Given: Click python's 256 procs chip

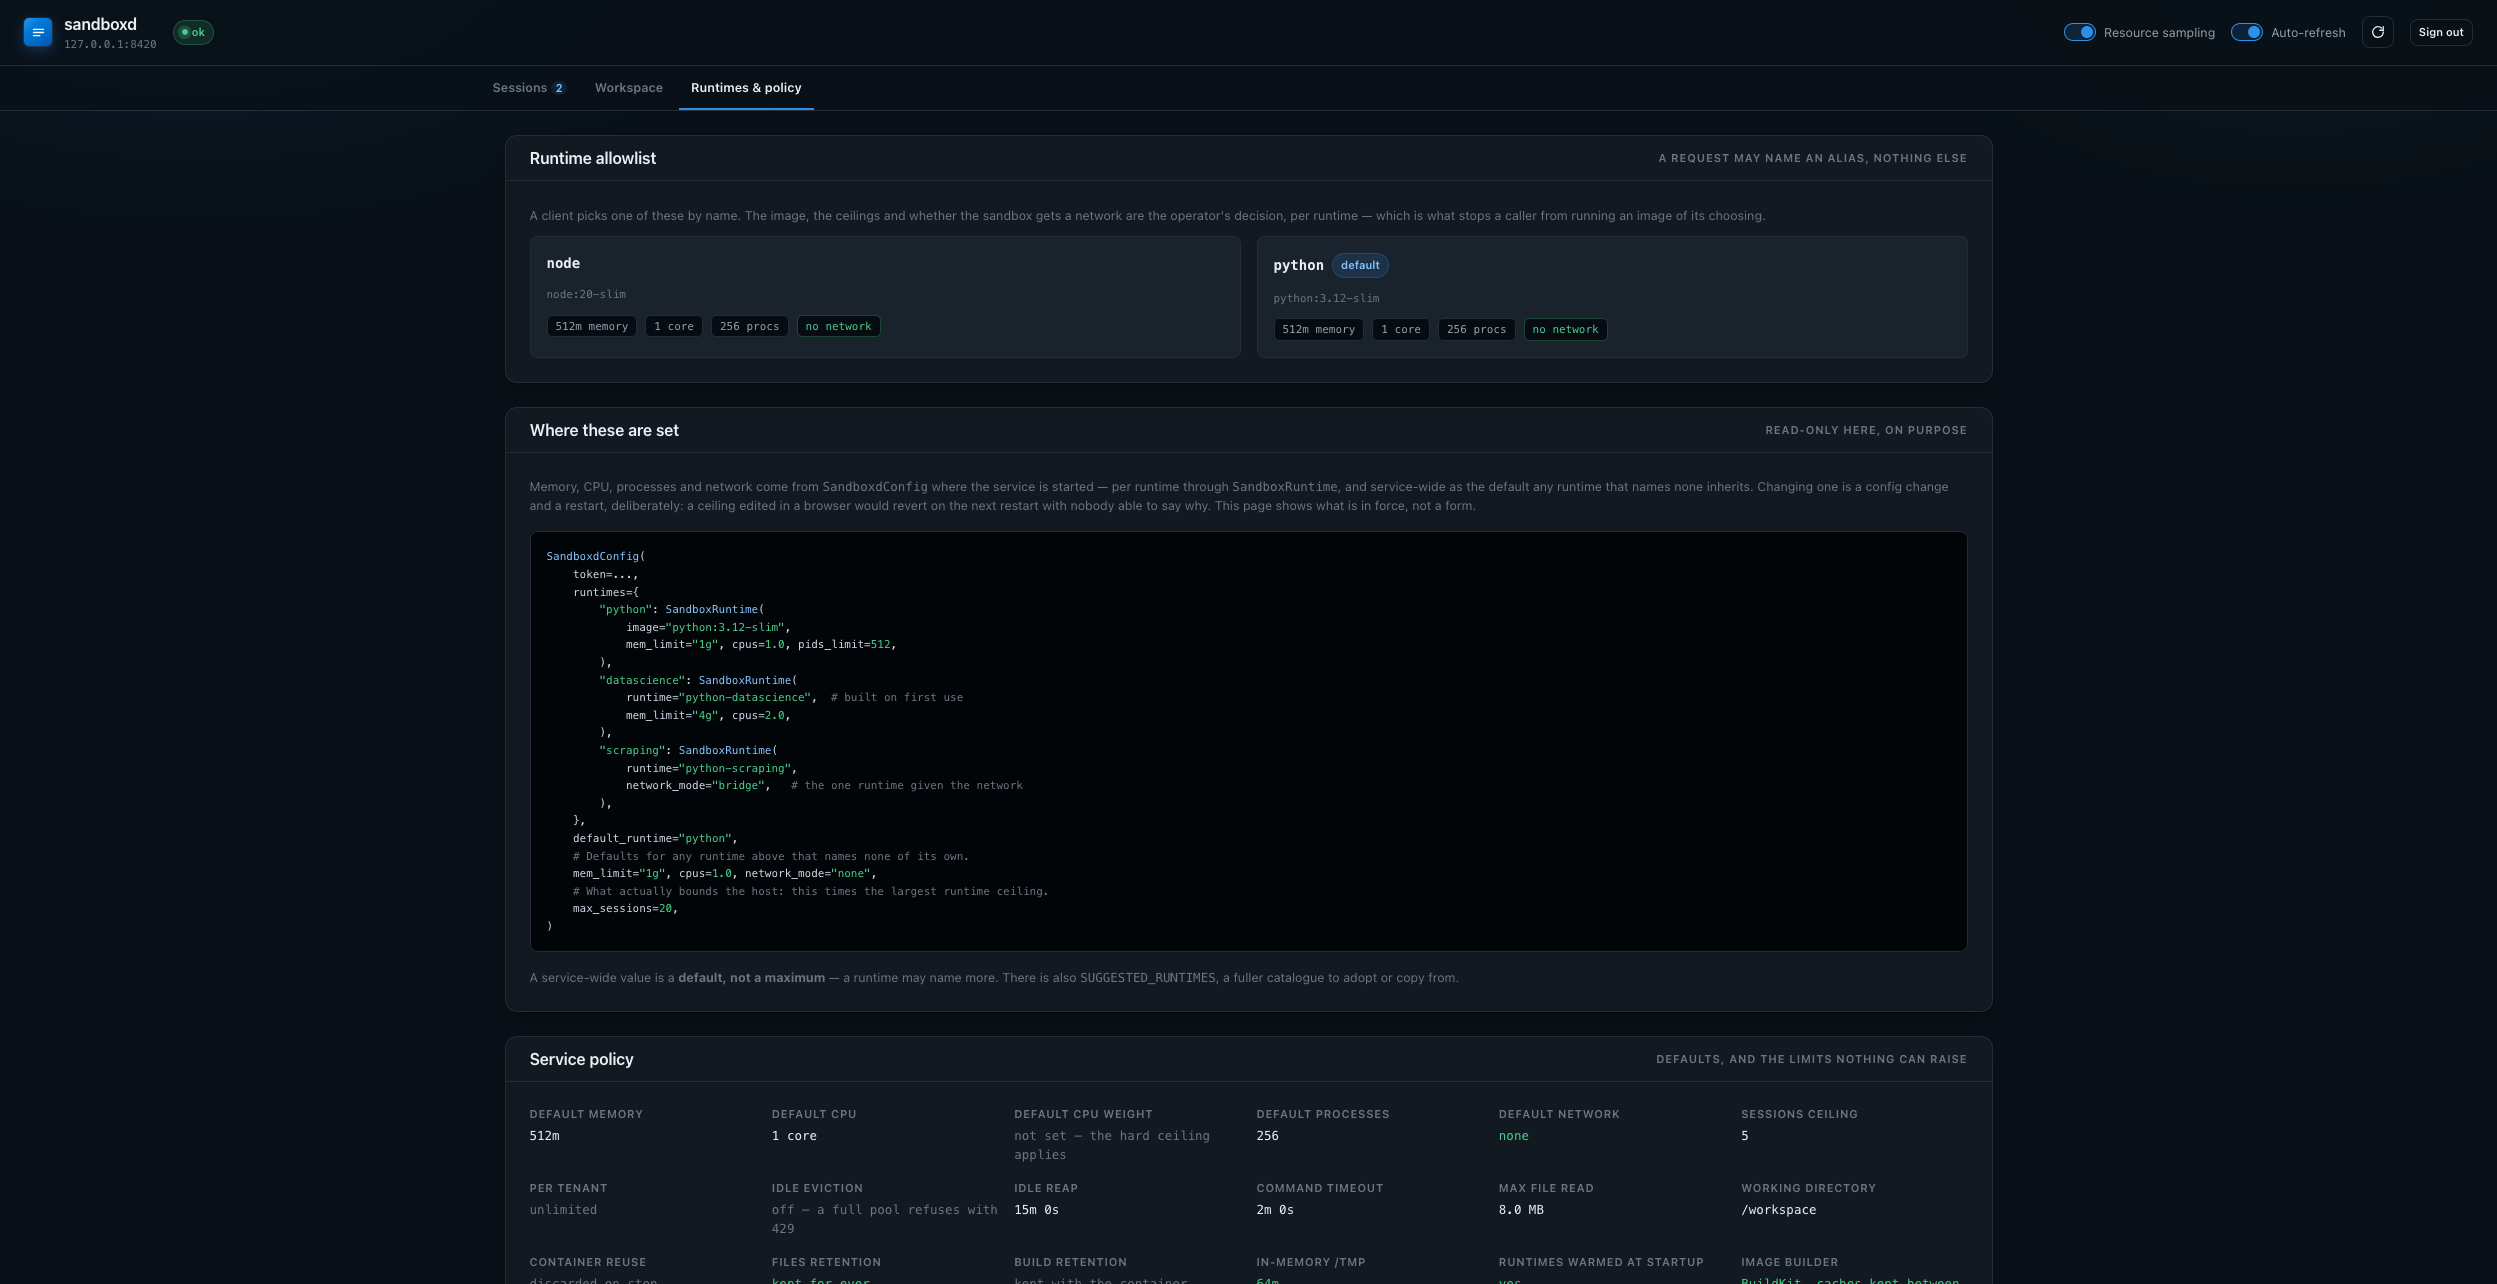Looking at the screenshot, I should 1477,329.
